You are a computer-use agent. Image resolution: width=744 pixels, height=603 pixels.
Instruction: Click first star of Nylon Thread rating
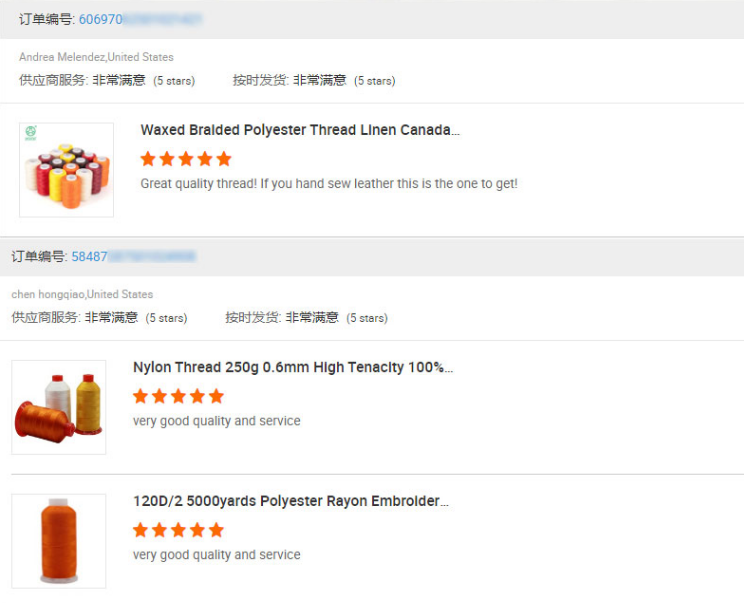click(x=141, y=396)
